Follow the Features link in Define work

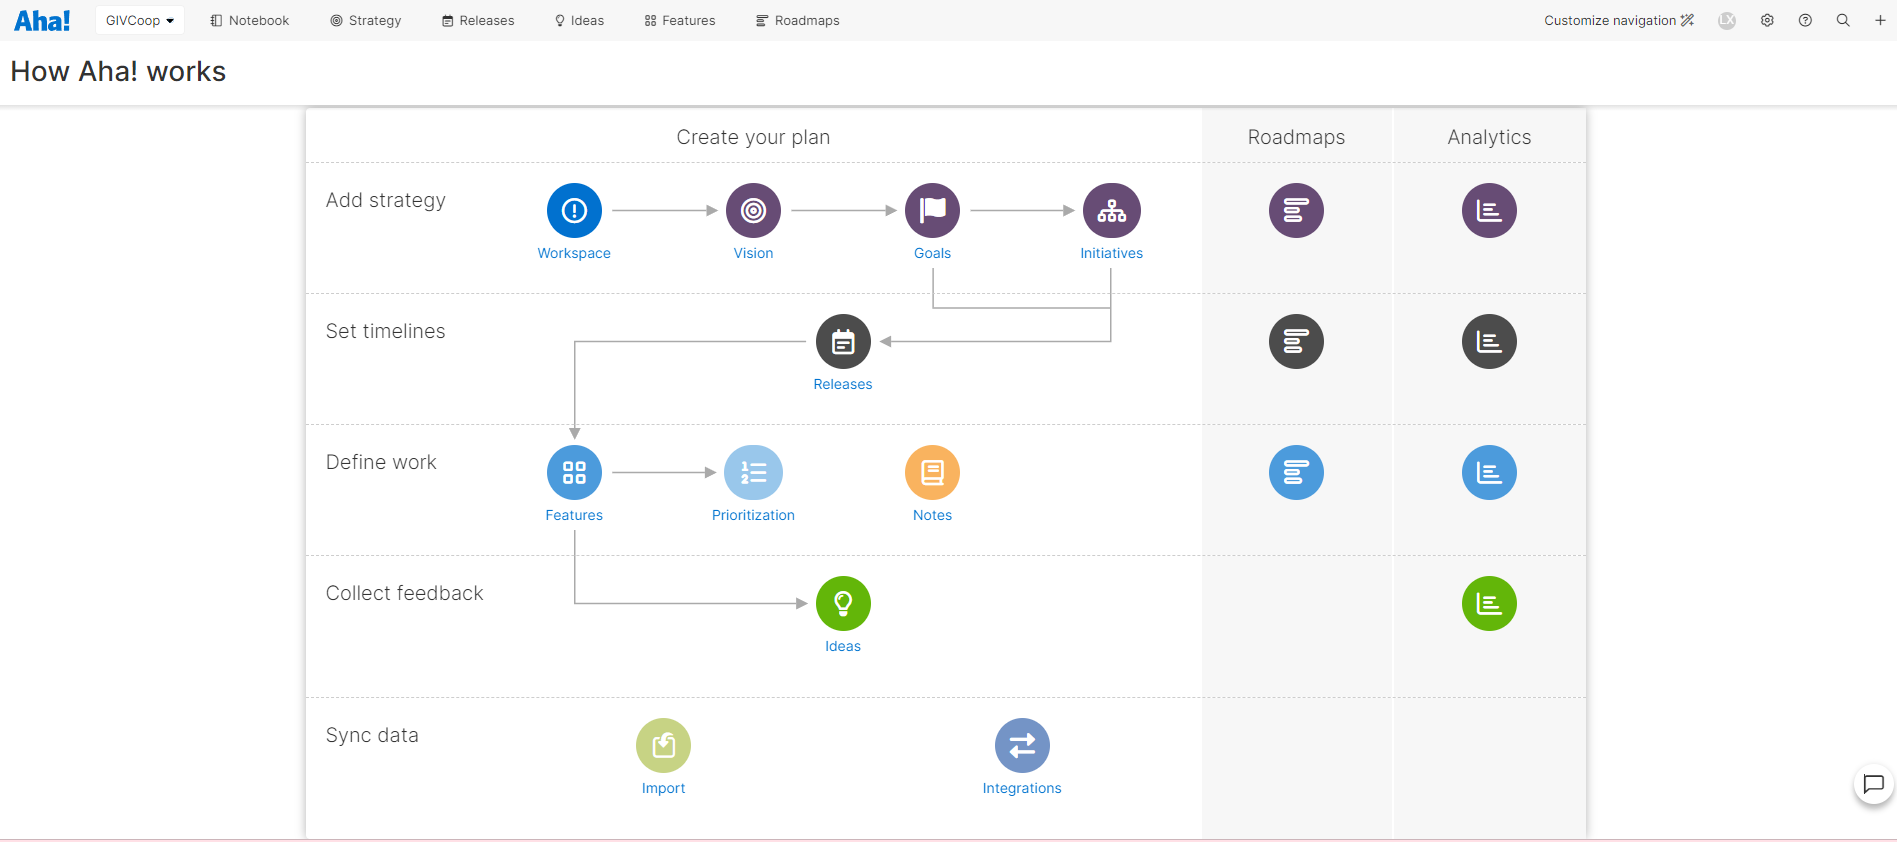(x=574, y=515)
